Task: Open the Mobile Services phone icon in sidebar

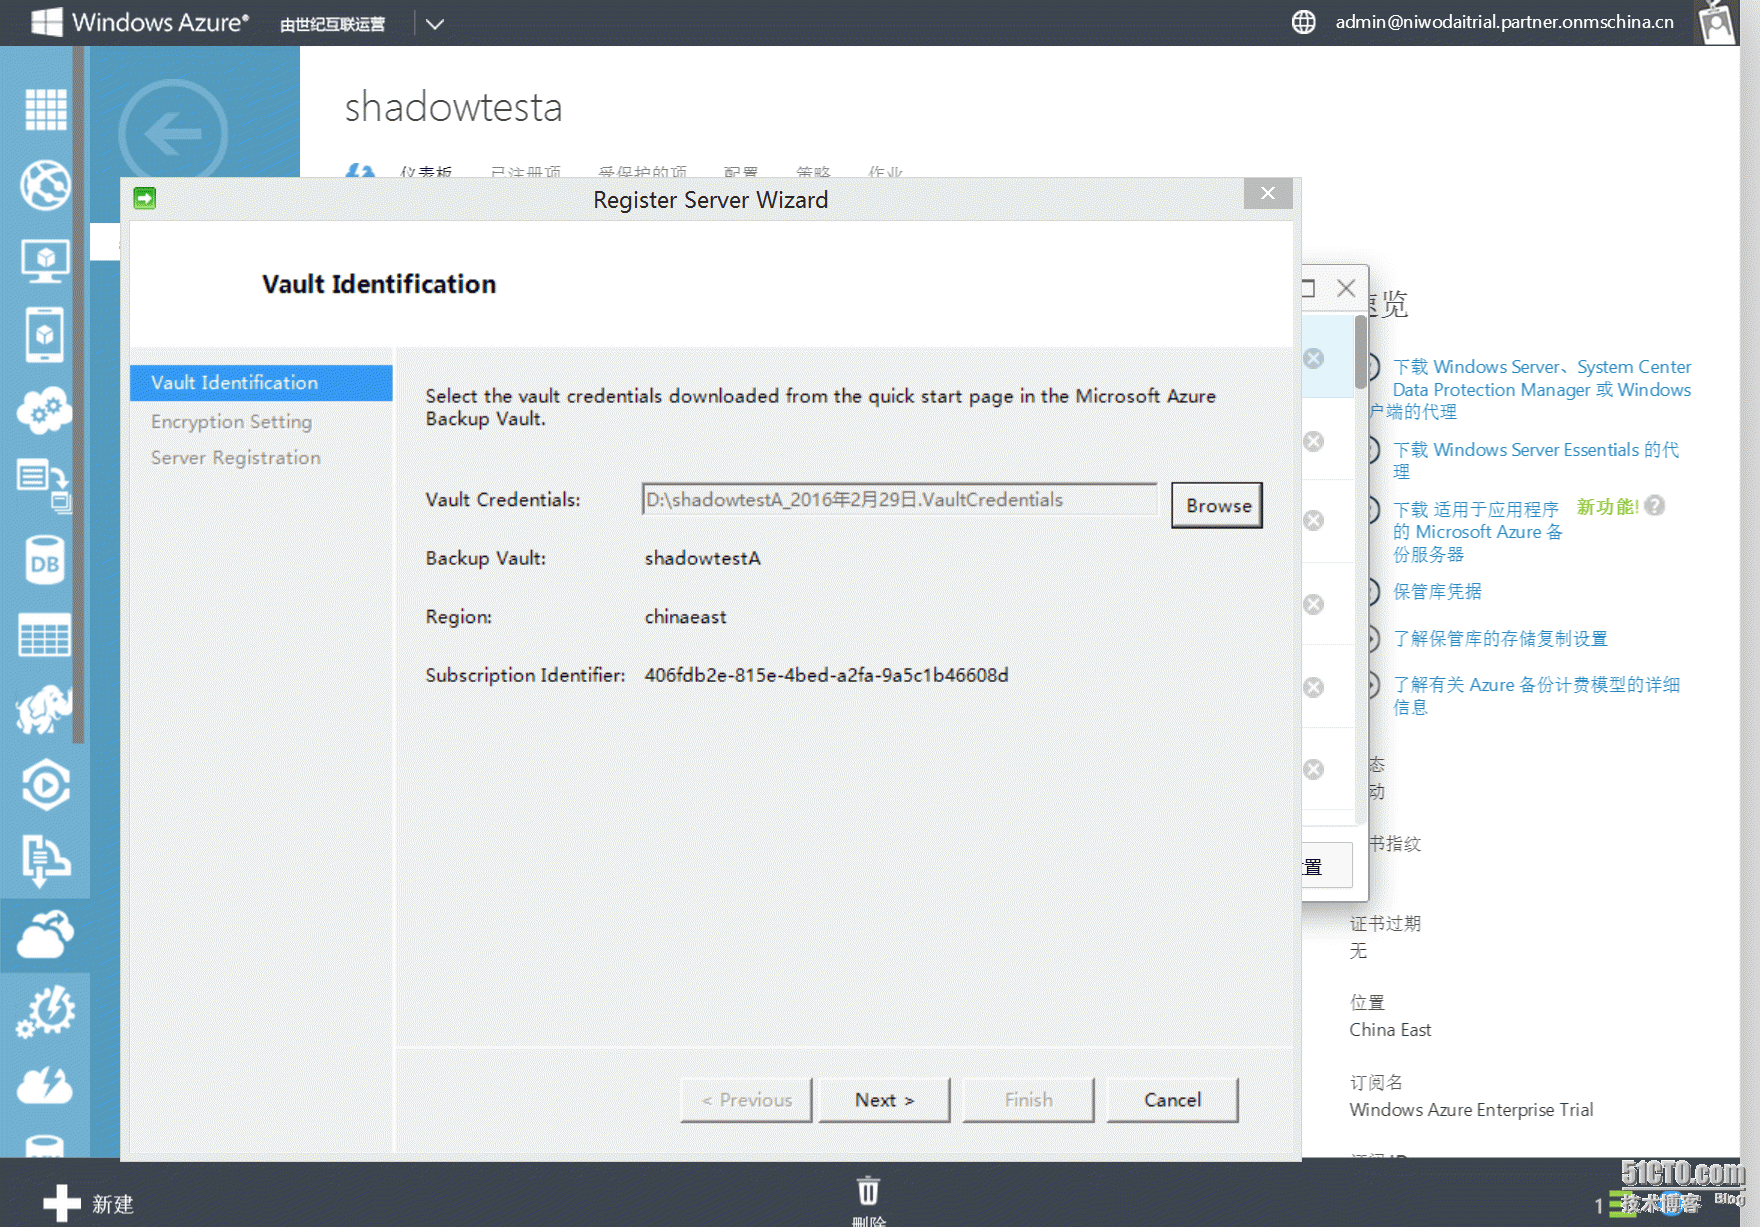Action: click(x=45, y=335)
